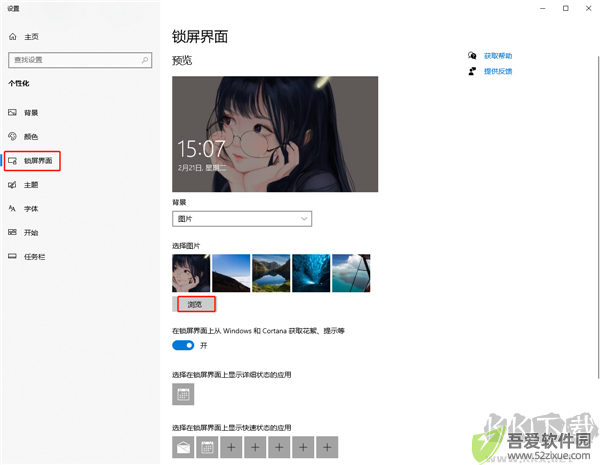Click the detailed status calendar app icon

183,394
